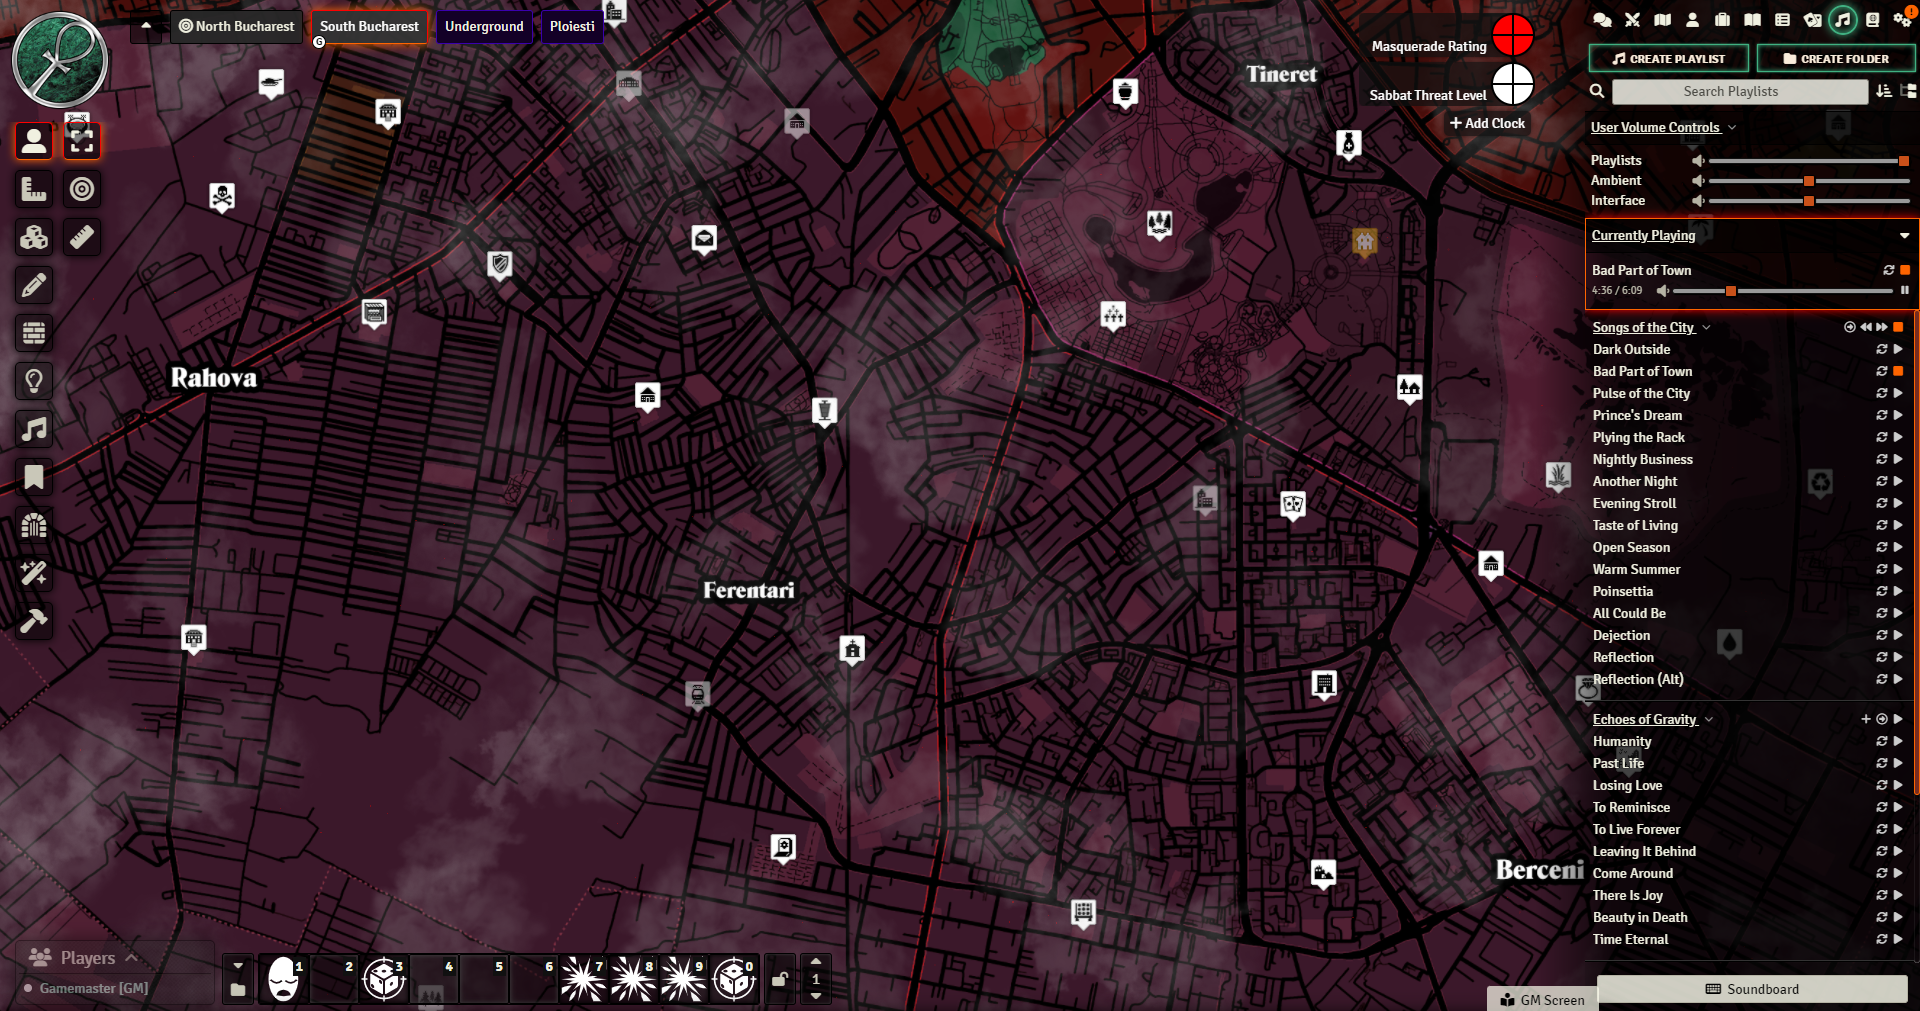Open the hammer build tool
Image resolution: width=1920 pixels, height=1011 pixels.
point(34,621)
